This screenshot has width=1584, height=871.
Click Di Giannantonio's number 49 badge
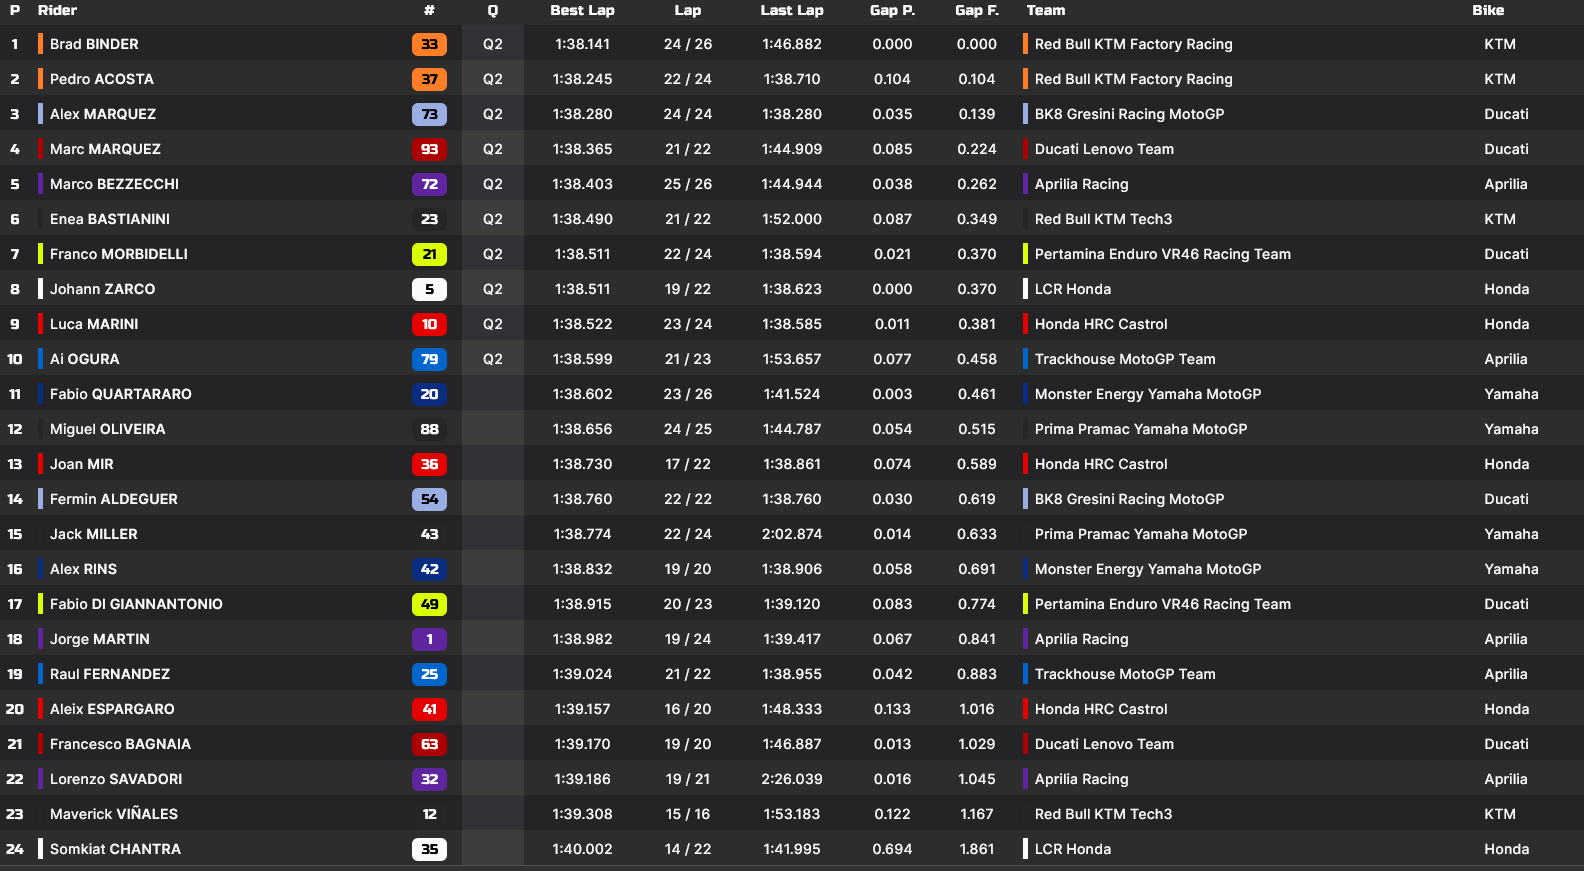point(429,604)
